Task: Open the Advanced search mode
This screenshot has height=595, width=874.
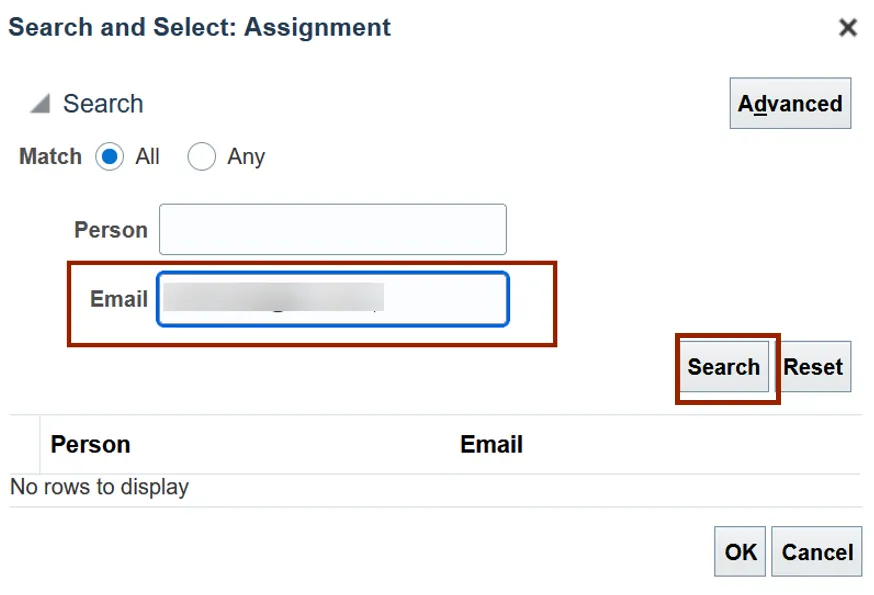Action: (790, 104)
